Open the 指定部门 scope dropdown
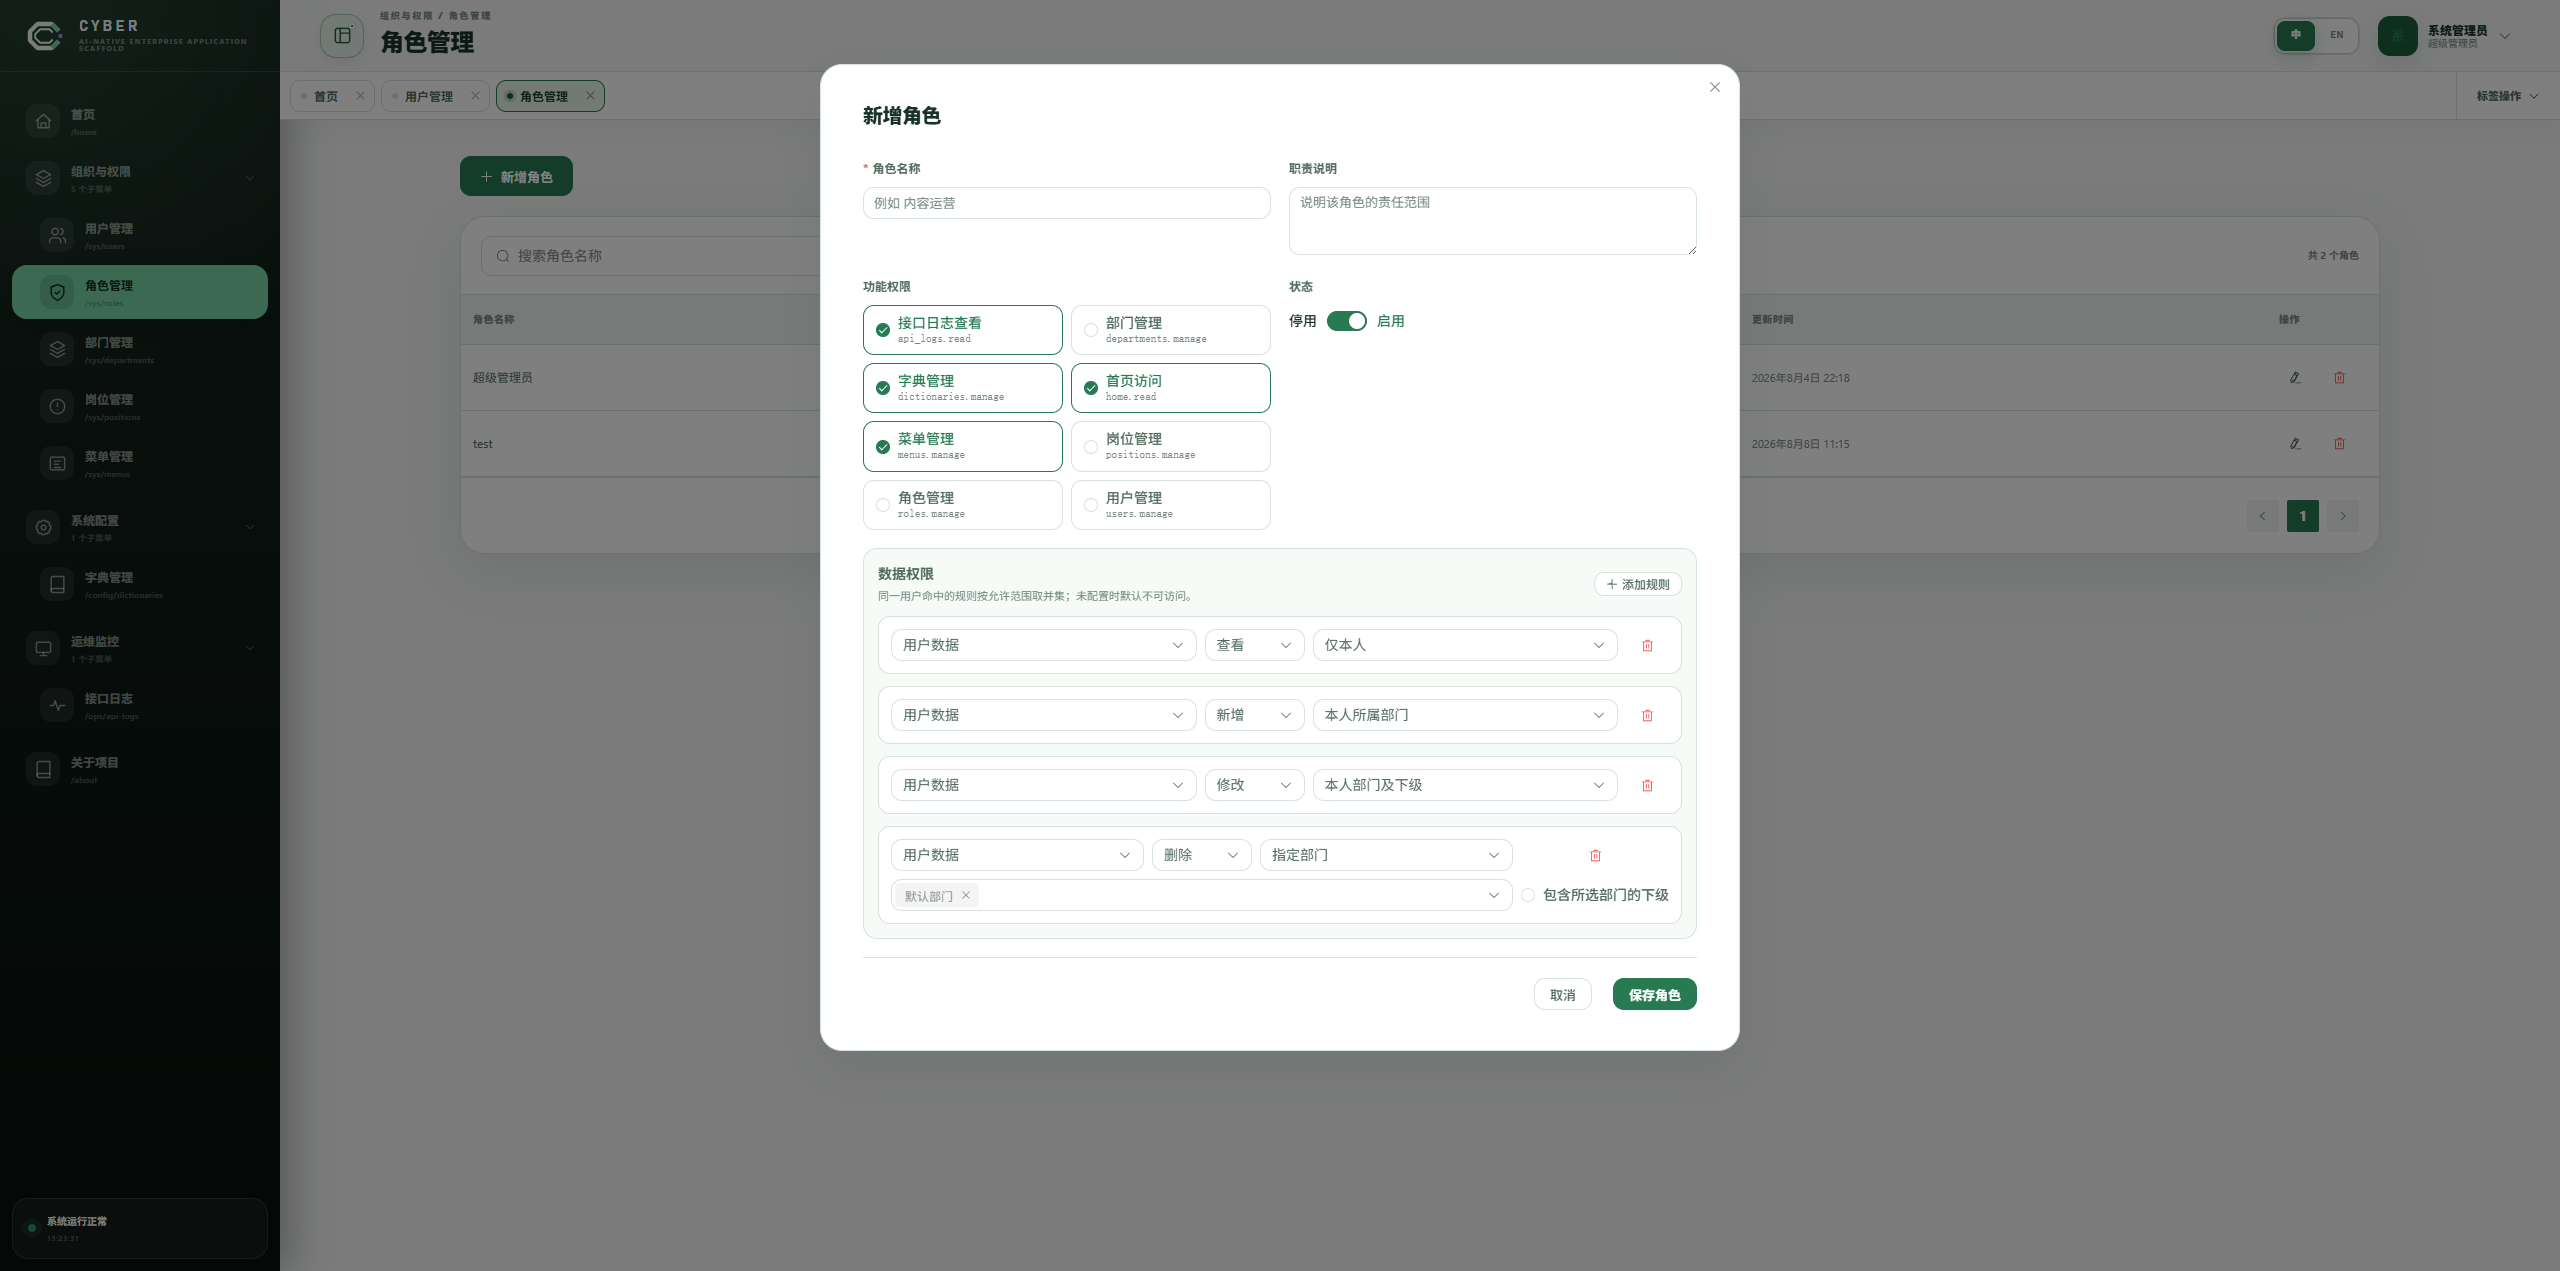This screenshot has width=2560, height=1271. click(1386, 855)
